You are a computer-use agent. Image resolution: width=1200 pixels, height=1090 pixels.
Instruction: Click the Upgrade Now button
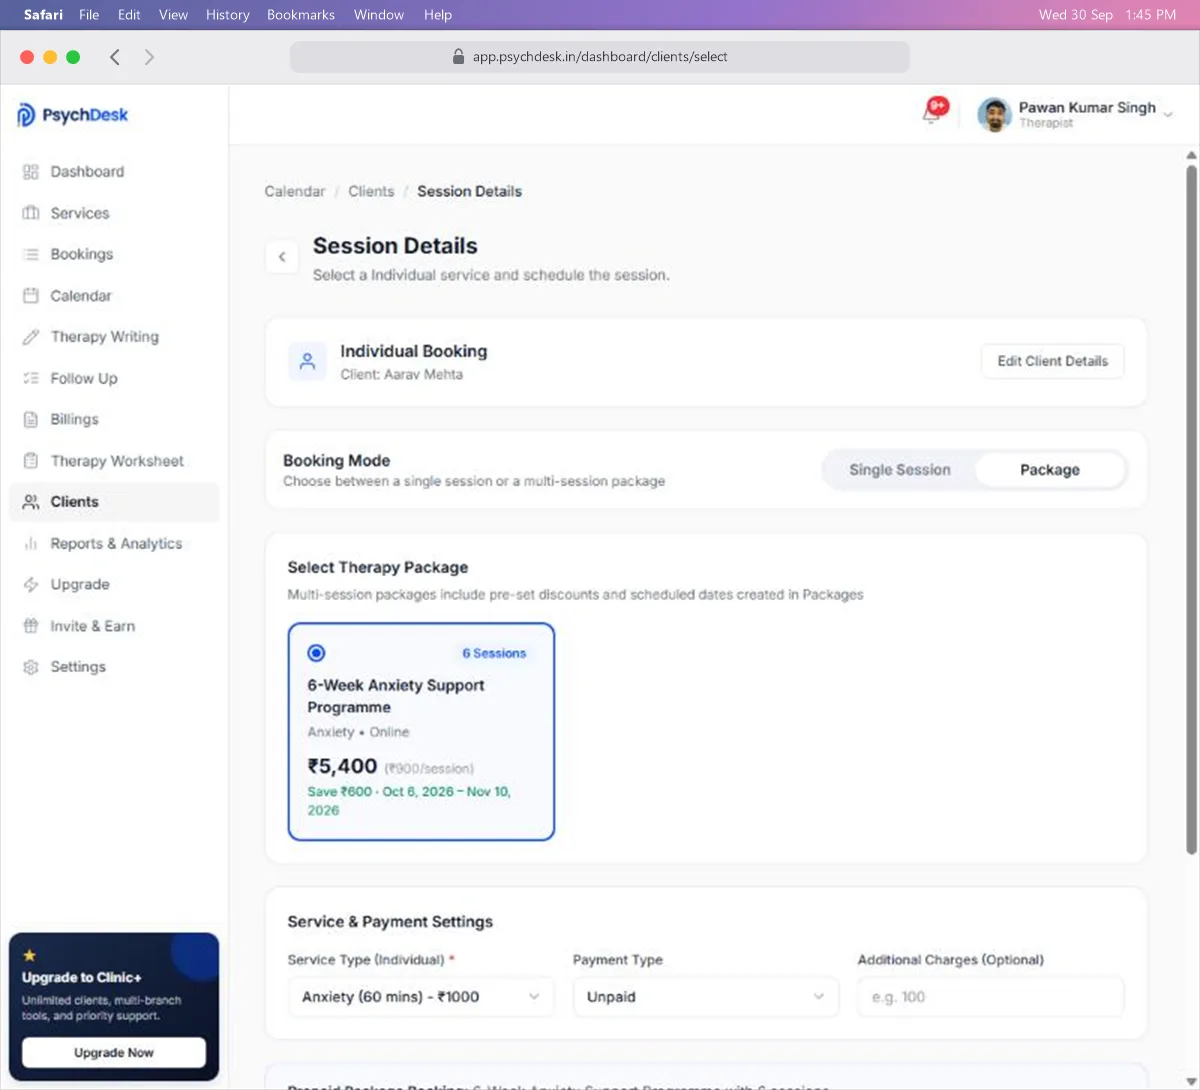114,1052
